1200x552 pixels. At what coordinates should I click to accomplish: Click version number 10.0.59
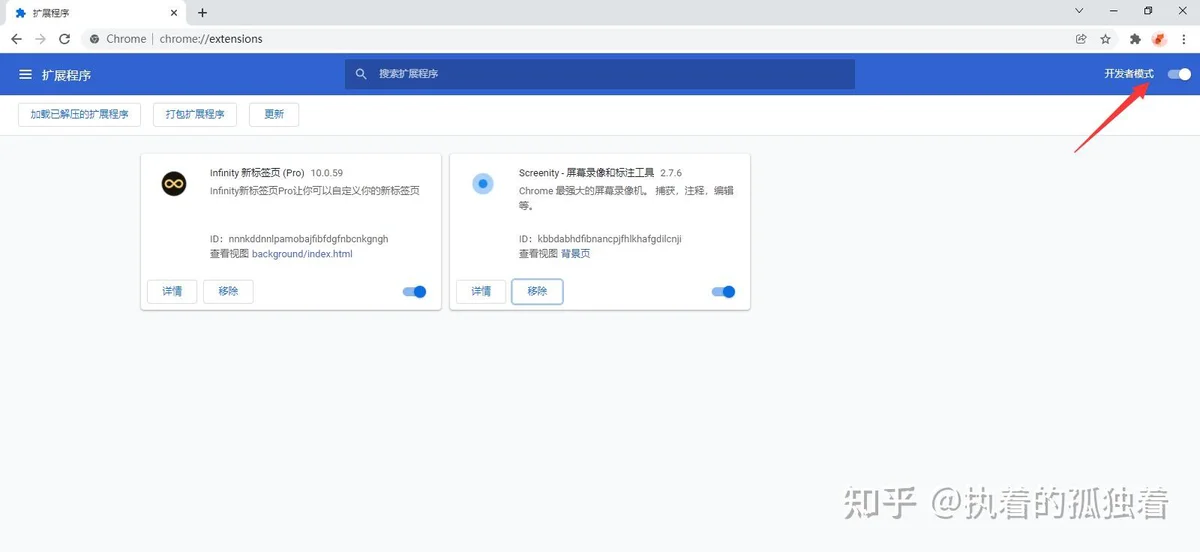(327, 173)
